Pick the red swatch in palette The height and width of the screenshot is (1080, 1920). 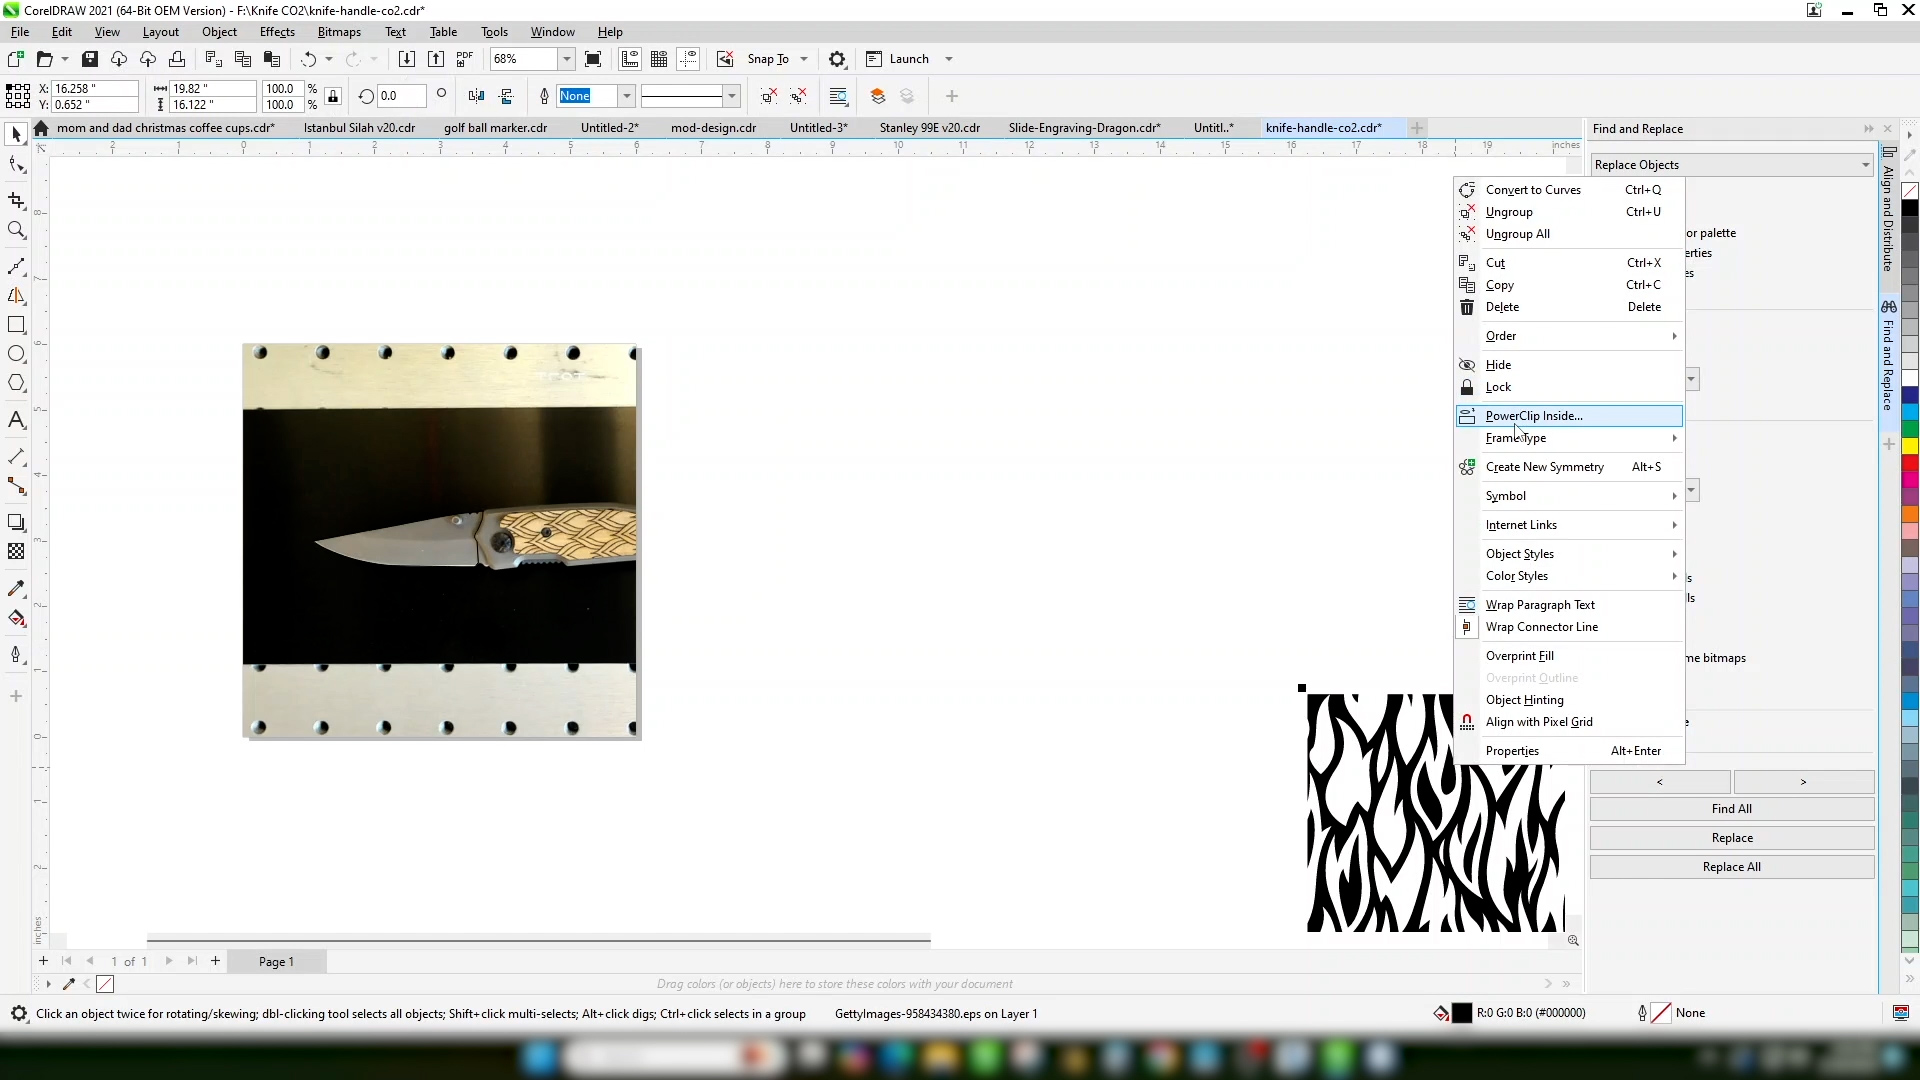coord(1909,463)
